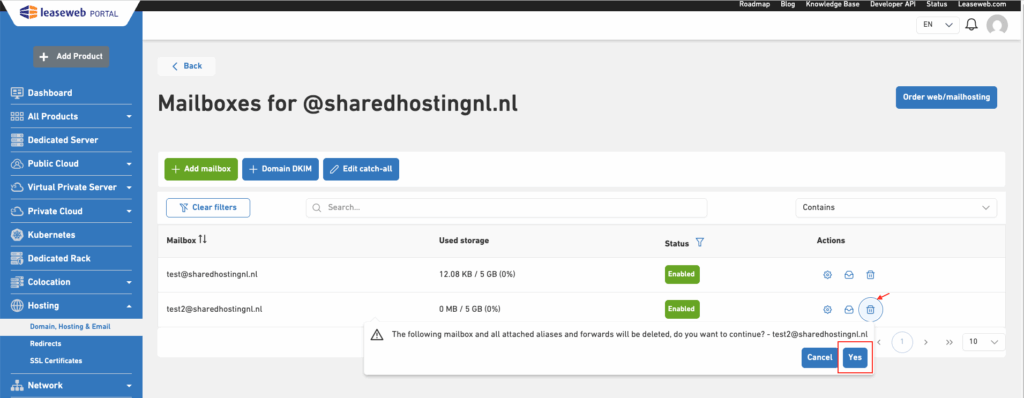Click the Dedicated Rack sidebar icon
Image resolution: width=1024 pixels, height=398 pixels.
point(17,258)
